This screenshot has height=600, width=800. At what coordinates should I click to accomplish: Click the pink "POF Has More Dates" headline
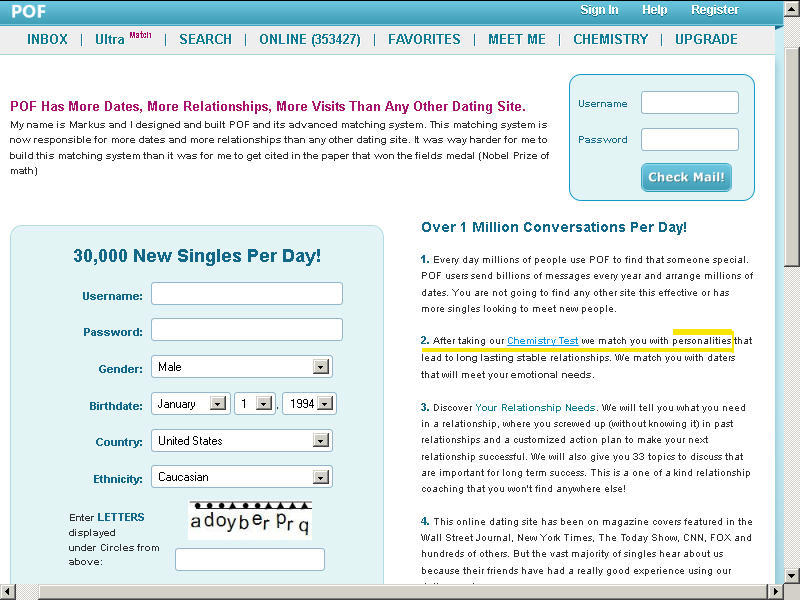coord(268,106)
